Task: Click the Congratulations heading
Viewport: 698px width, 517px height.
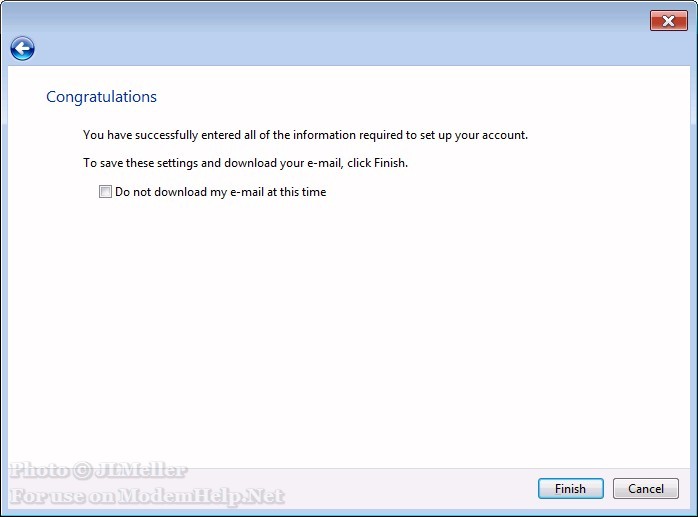Action: click(x=101, y=97)
